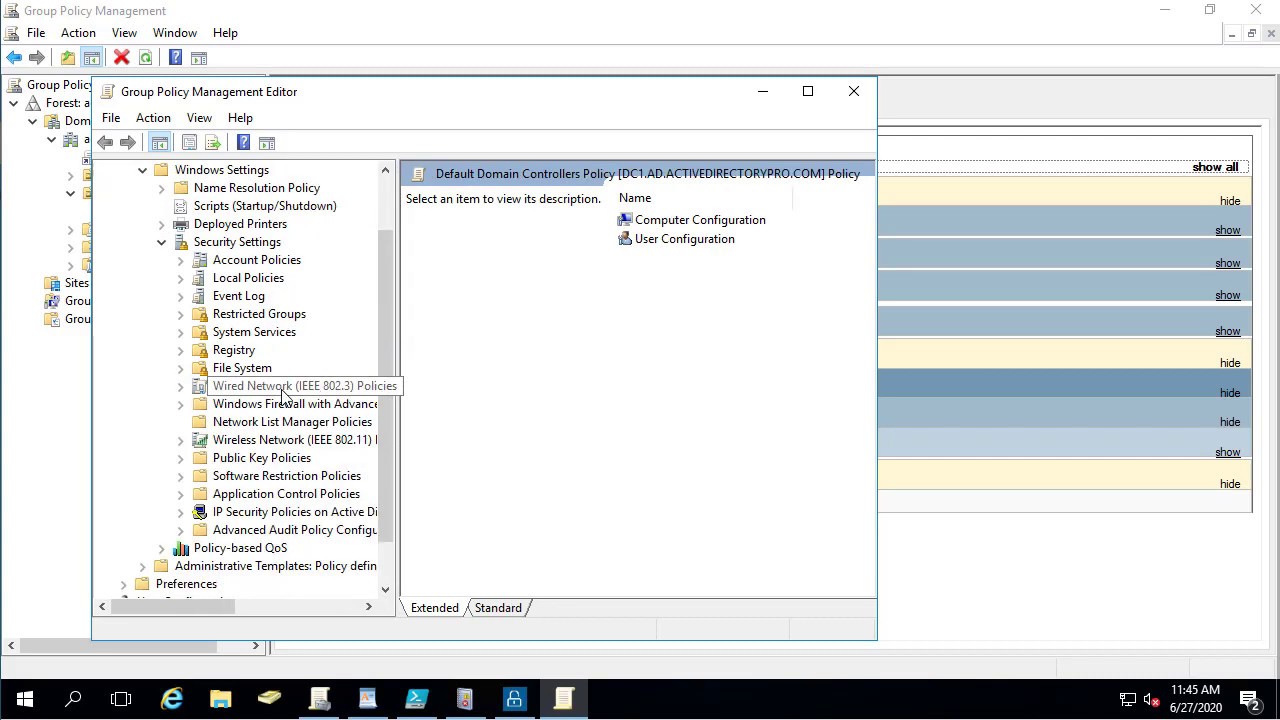Click the green Refresh icon in outer toolbar
Image resolution: width=1280 pixels, height=720 pixels.
(x=145, y=58)
